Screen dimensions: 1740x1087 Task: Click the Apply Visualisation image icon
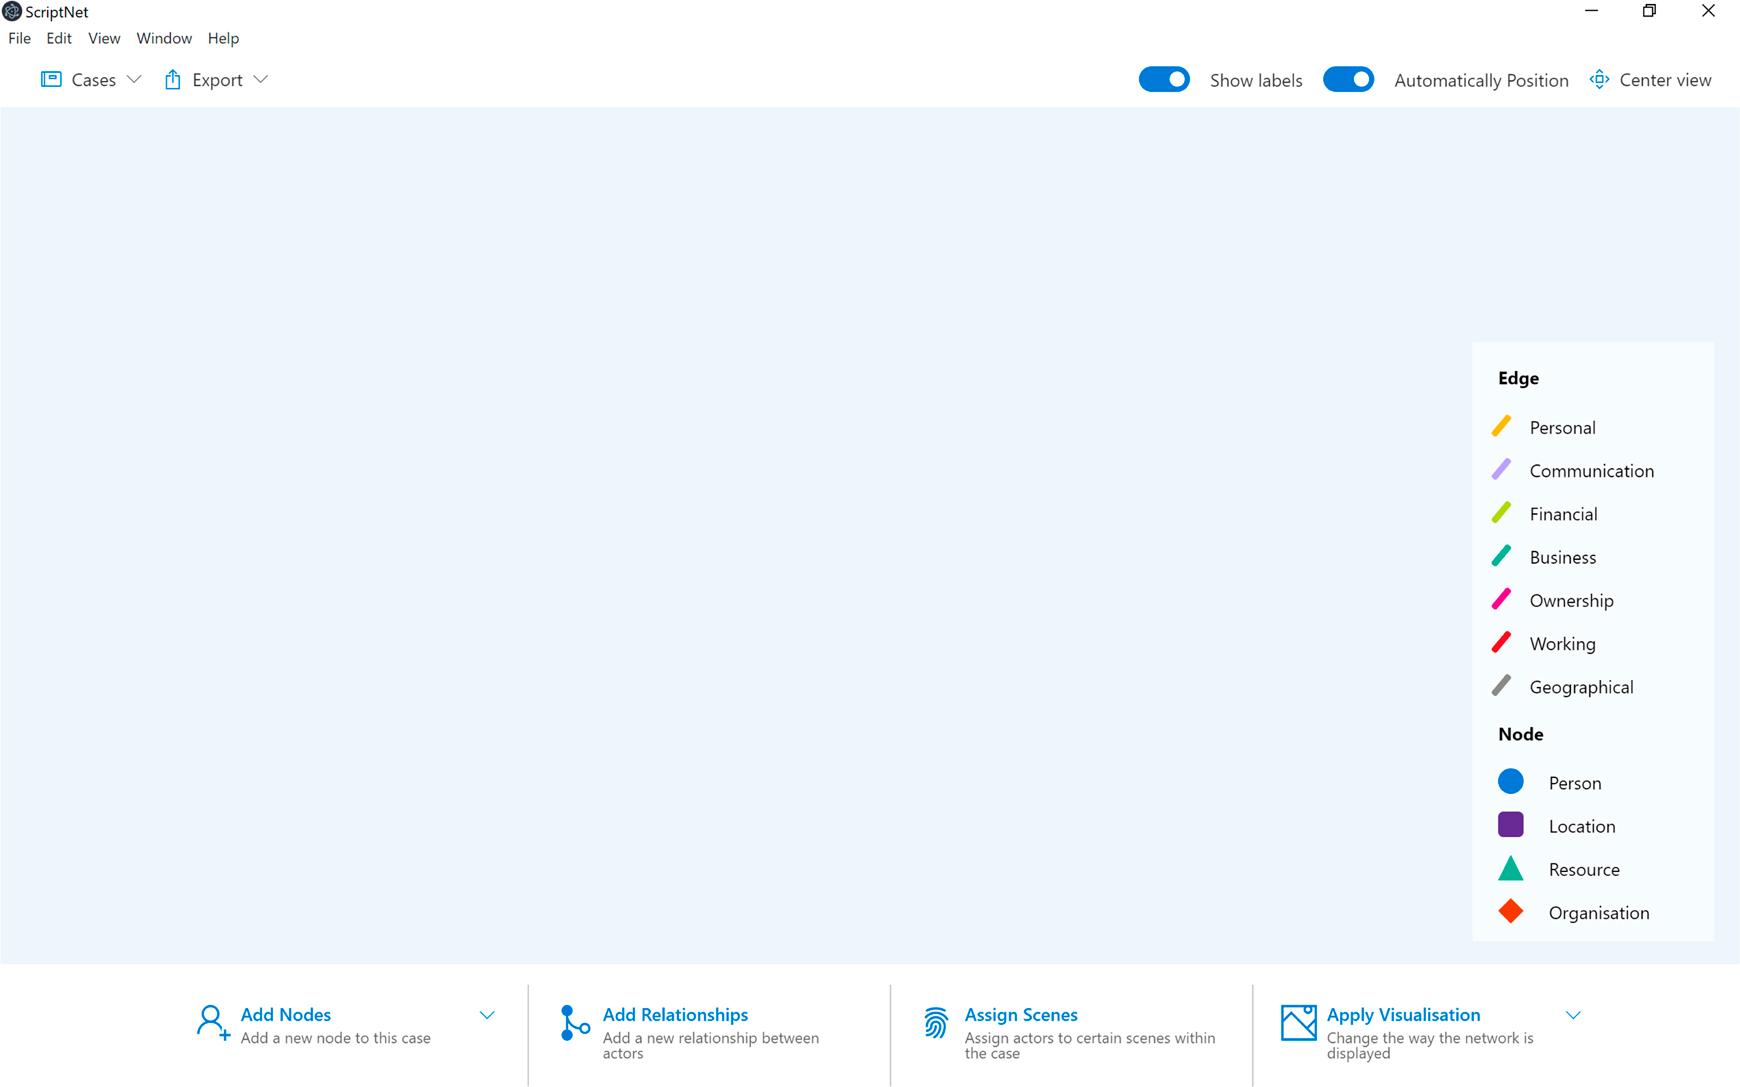tap(1299, 1022)
